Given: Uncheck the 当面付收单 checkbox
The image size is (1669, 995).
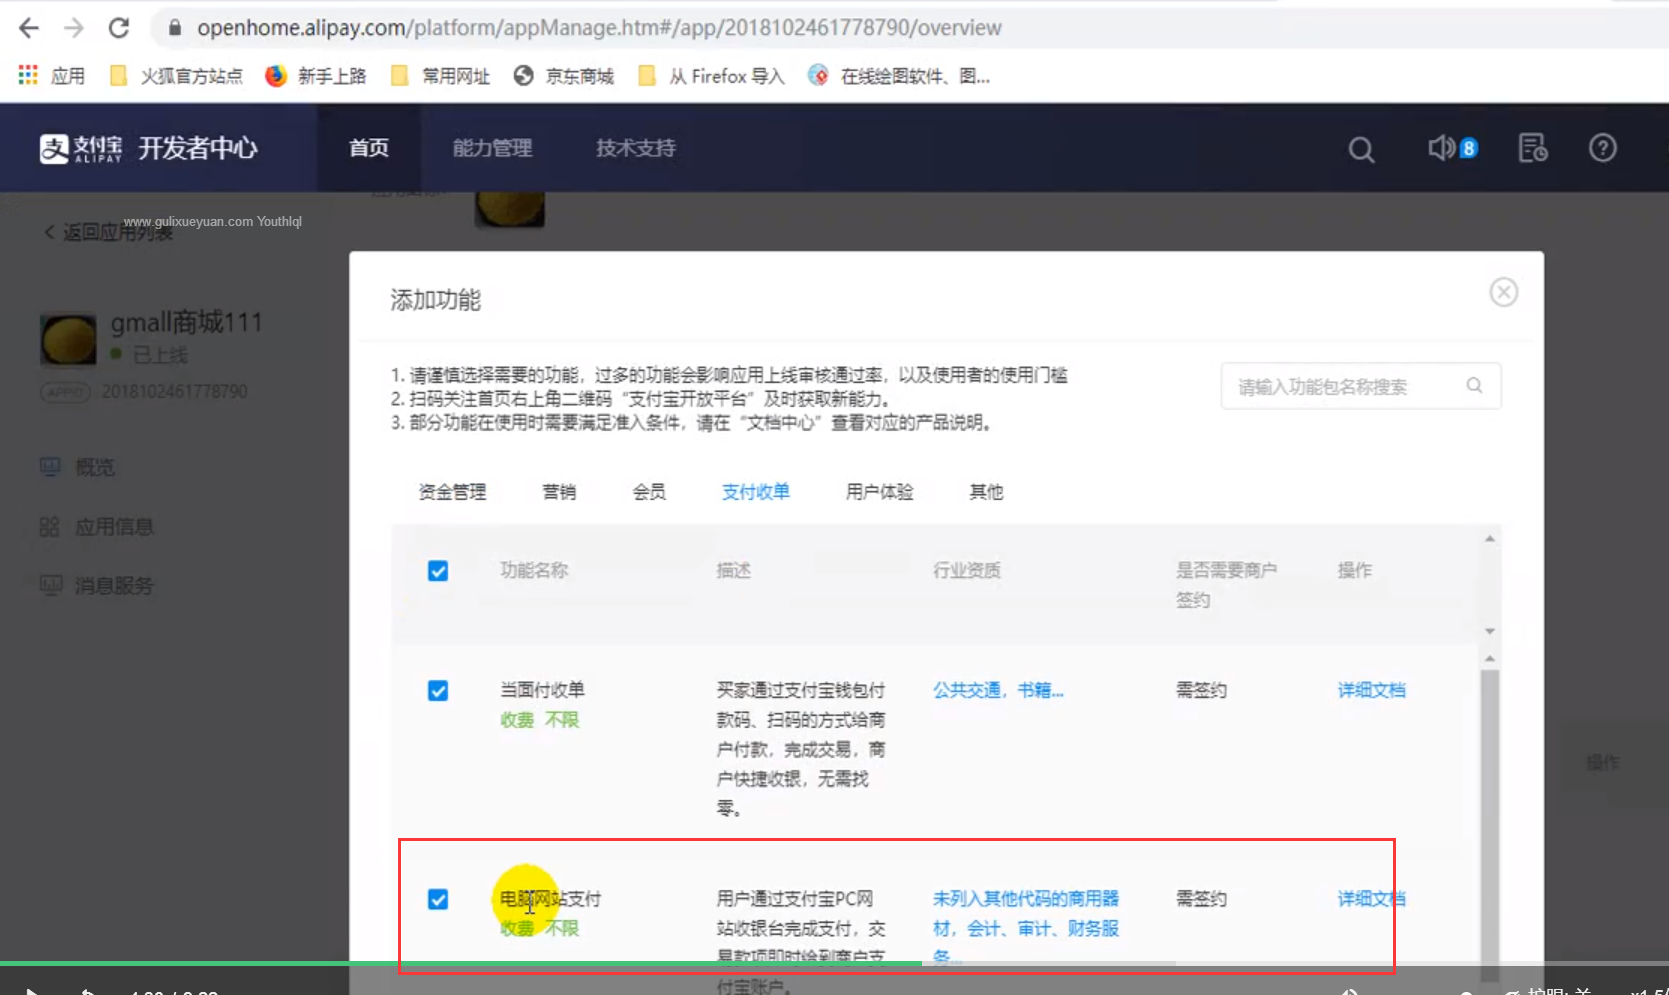Looking at the screenshot, I should tap(438, 691).
